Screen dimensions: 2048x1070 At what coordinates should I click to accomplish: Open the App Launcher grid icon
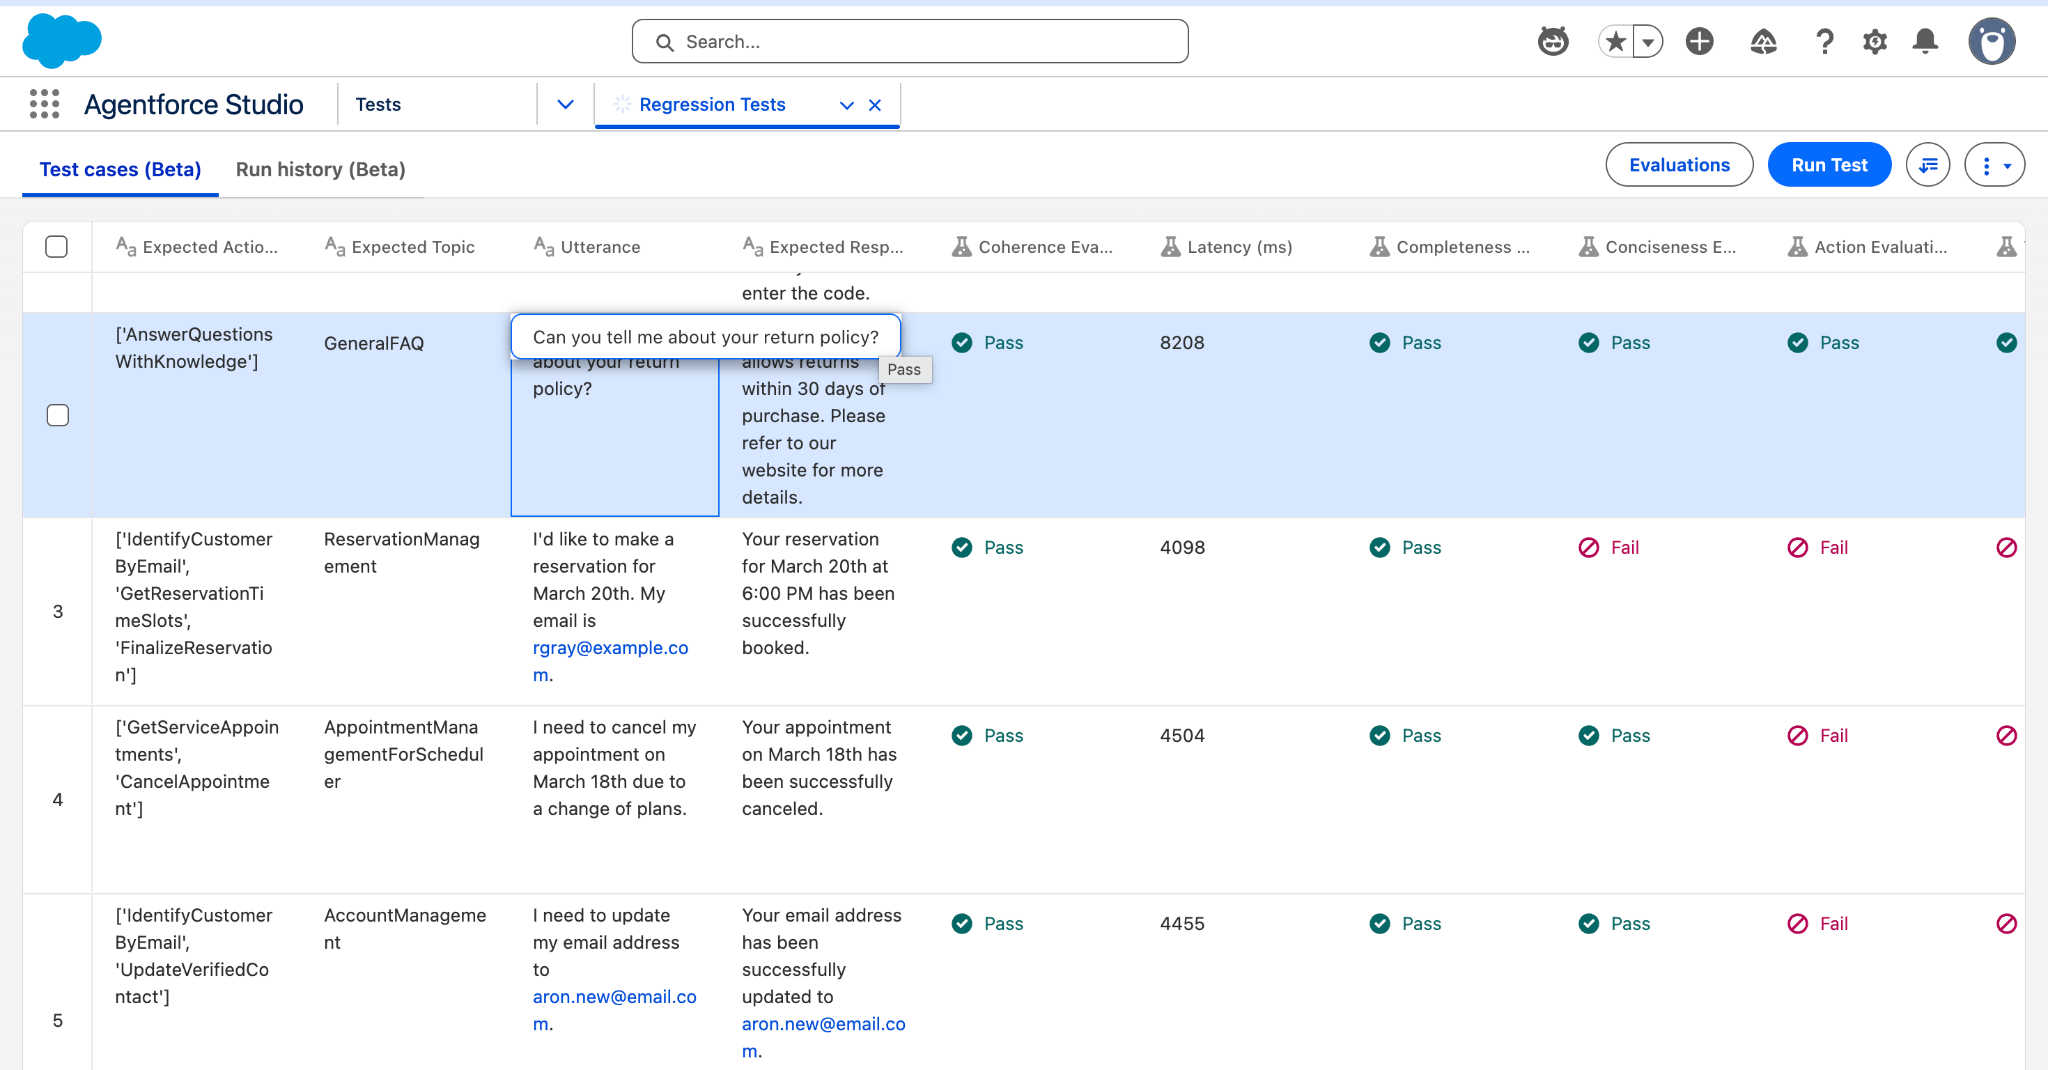tap(44, 104)
